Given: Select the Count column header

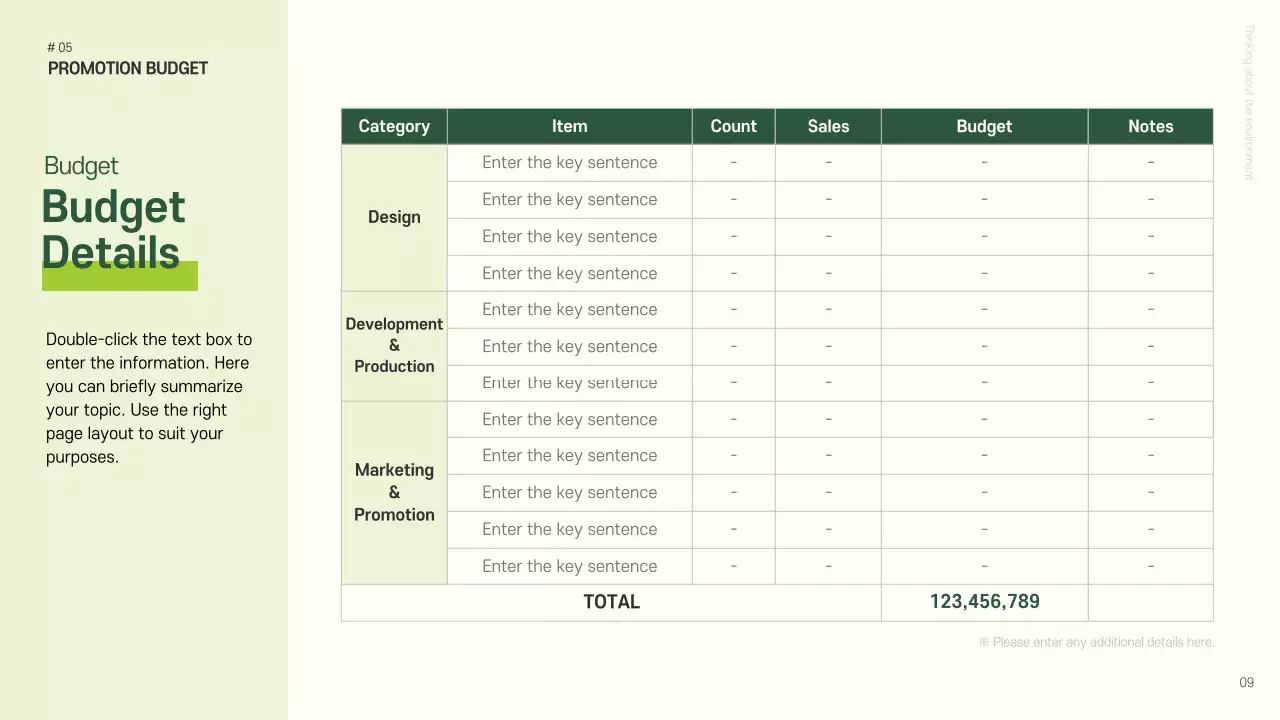Looking at the screenshot, I should [x=733, y=126].
